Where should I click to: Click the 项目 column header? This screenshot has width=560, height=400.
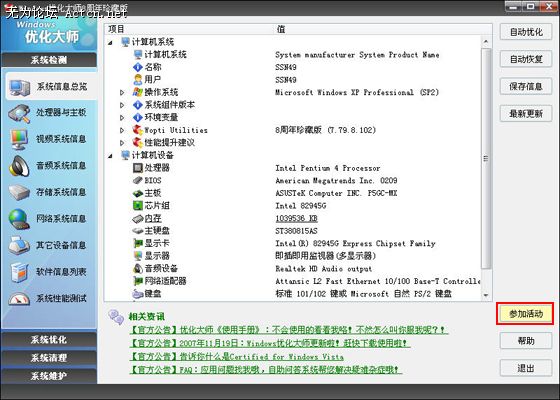tap(116, 29)
